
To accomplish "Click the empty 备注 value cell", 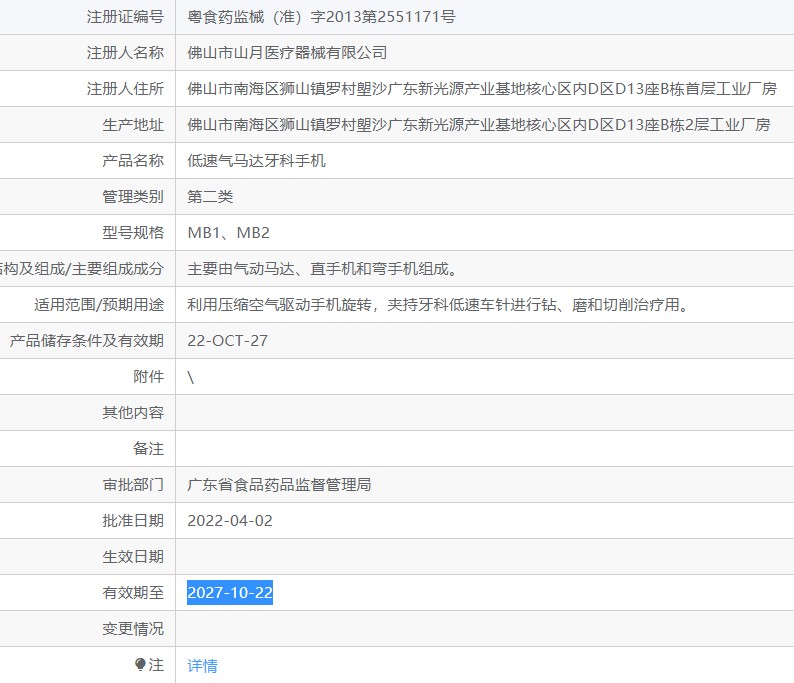I will coord(485,449).
